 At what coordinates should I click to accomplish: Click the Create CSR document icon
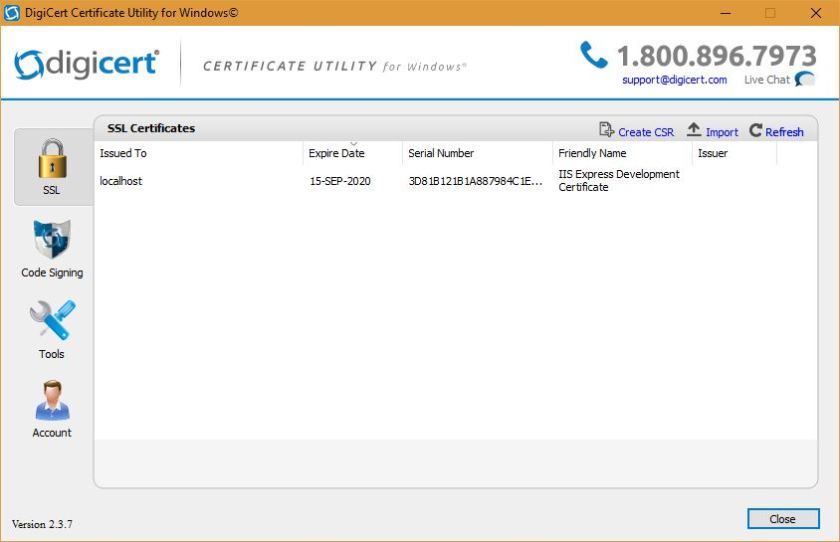(606, 130)
